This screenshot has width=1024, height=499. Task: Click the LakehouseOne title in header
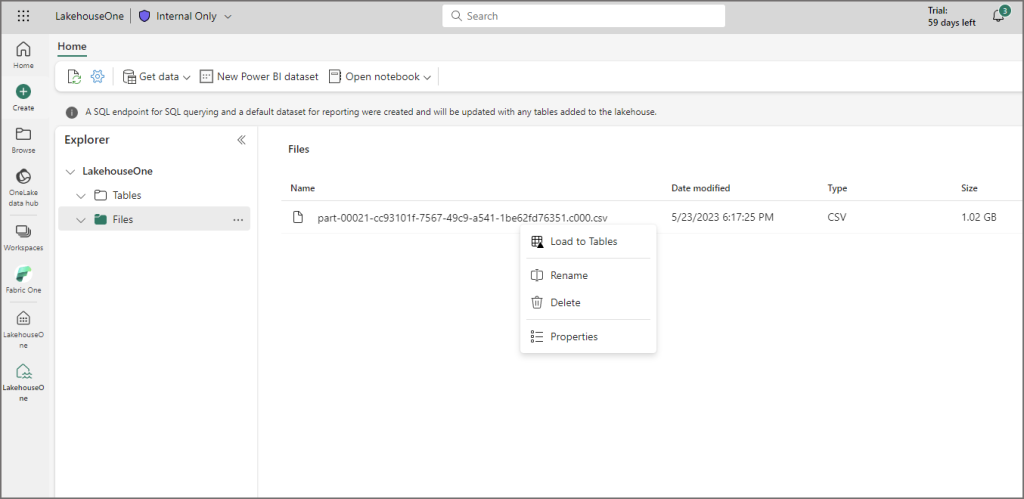[89, 16]
